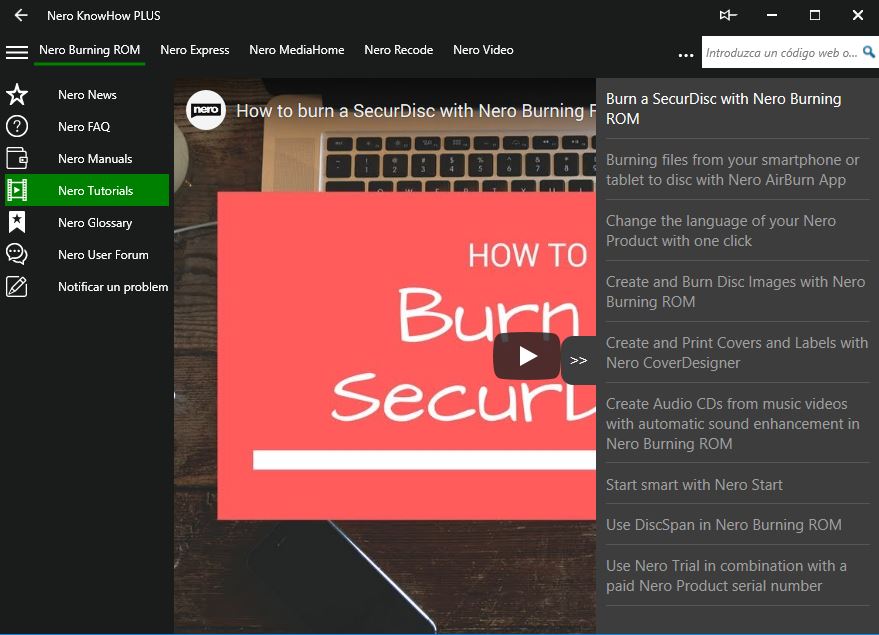Select the Nero Tutorials film icon

tap(17, 190)
